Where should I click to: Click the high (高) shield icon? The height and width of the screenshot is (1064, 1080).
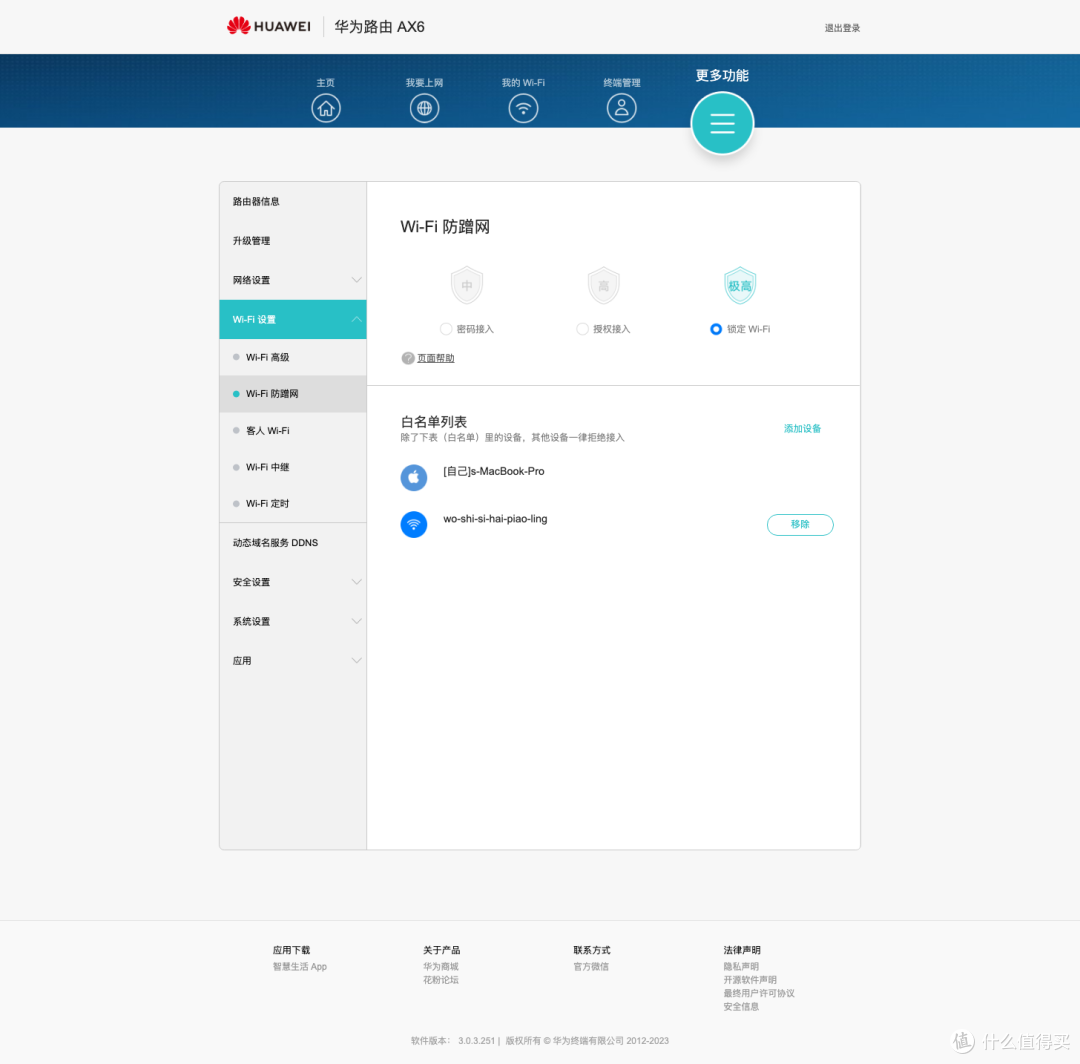(x=603, y=285)
